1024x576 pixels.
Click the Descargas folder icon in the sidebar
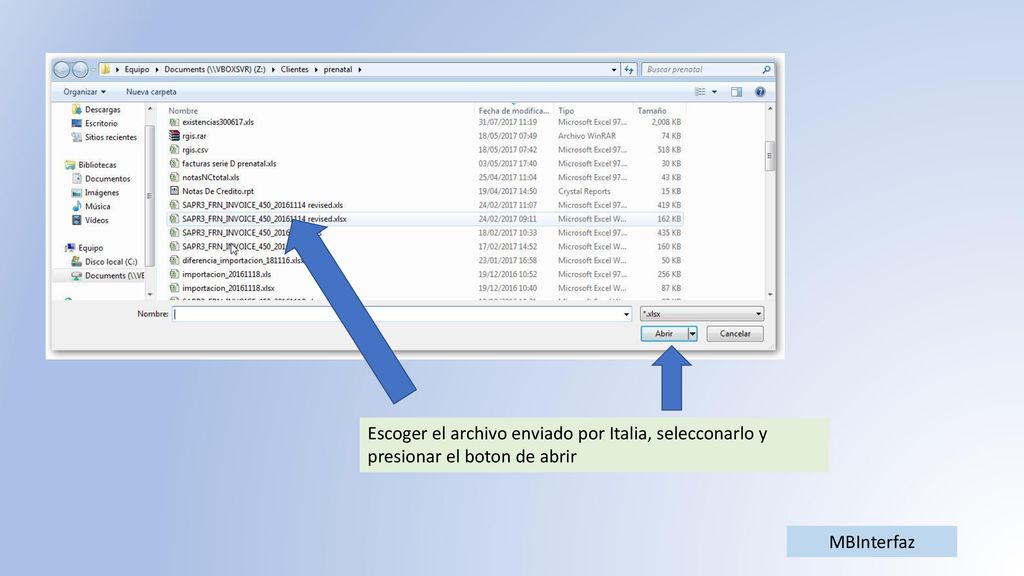[x=76, y=109]
